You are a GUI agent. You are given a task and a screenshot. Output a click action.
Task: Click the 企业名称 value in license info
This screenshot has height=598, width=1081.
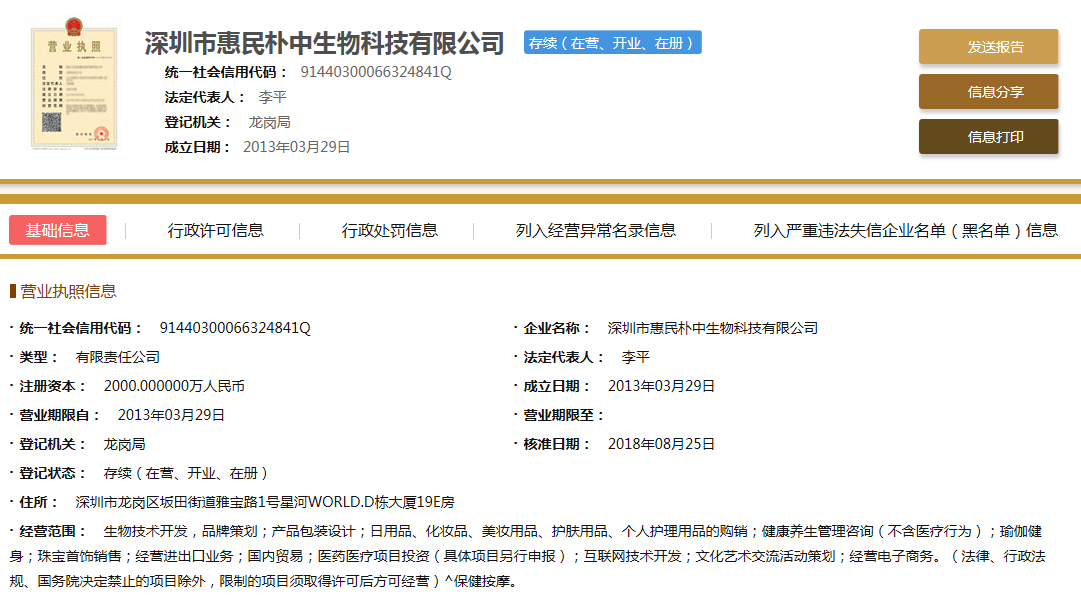coord(712,328)
